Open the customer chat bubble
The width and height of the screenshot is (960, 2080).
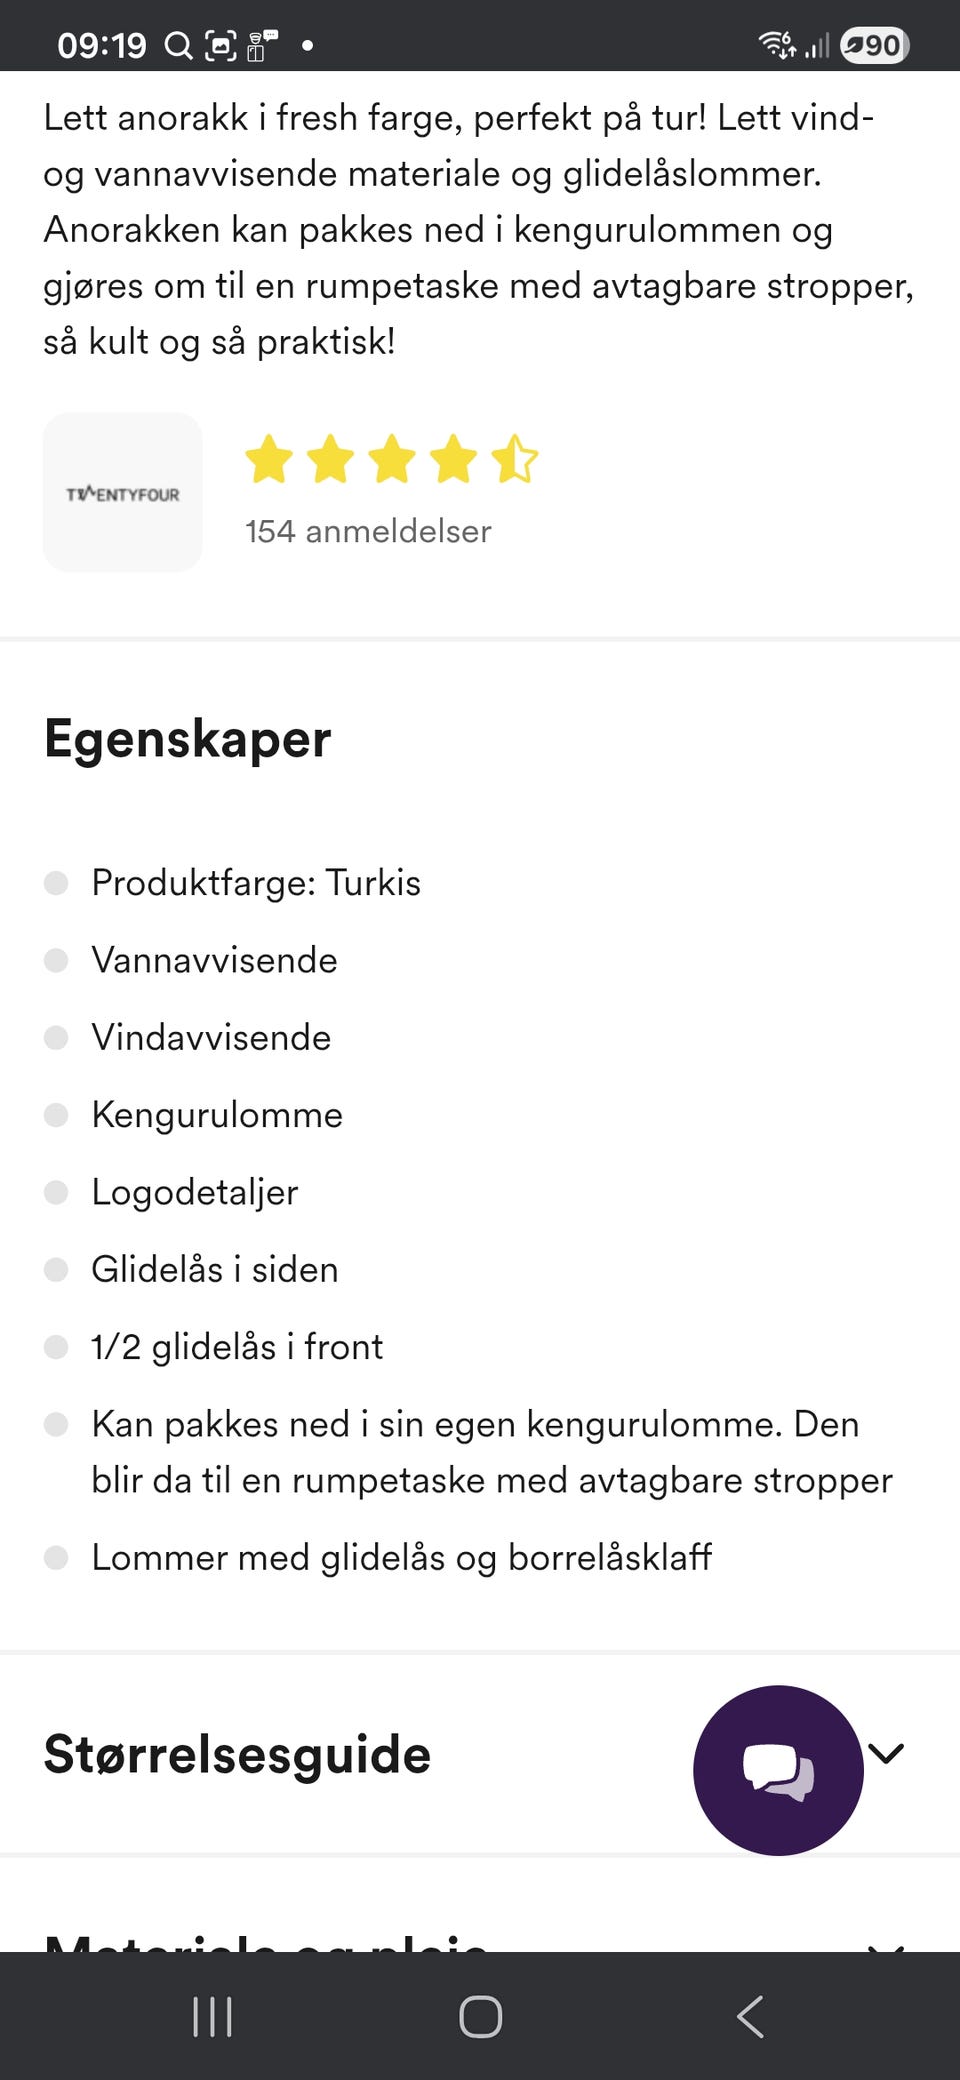pyautogui.click(x=778, y=1770)
